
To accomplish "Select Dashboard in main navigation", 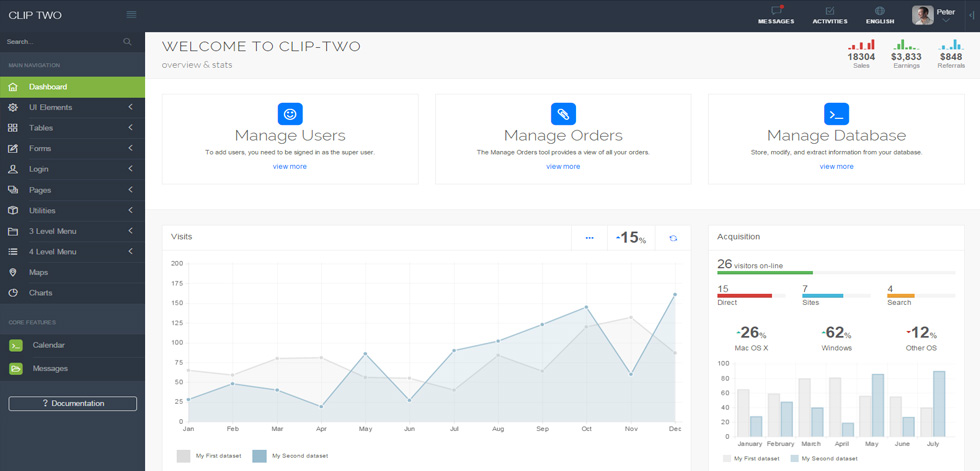I will pyautogui.click(x=72, y=87).
